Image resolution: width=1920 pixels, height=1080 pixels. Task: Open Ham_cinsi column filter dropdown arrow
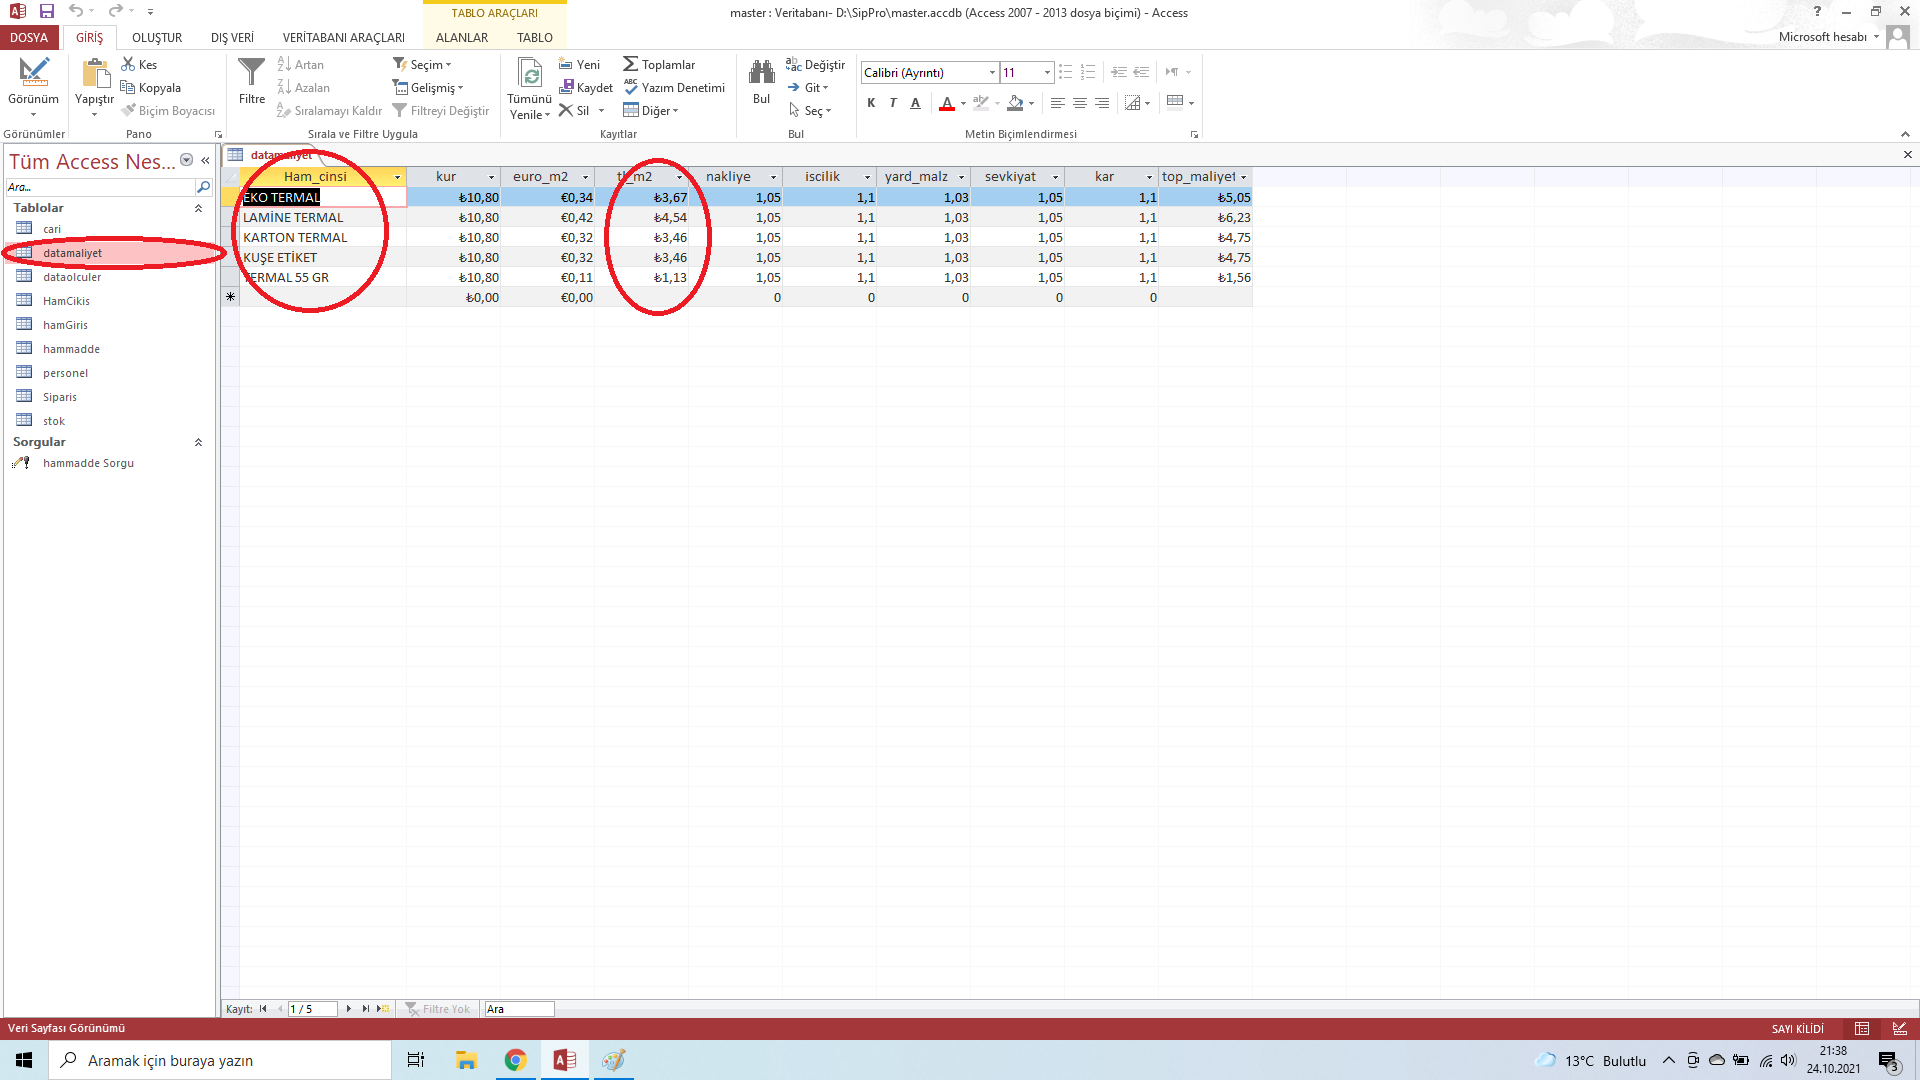397,177
